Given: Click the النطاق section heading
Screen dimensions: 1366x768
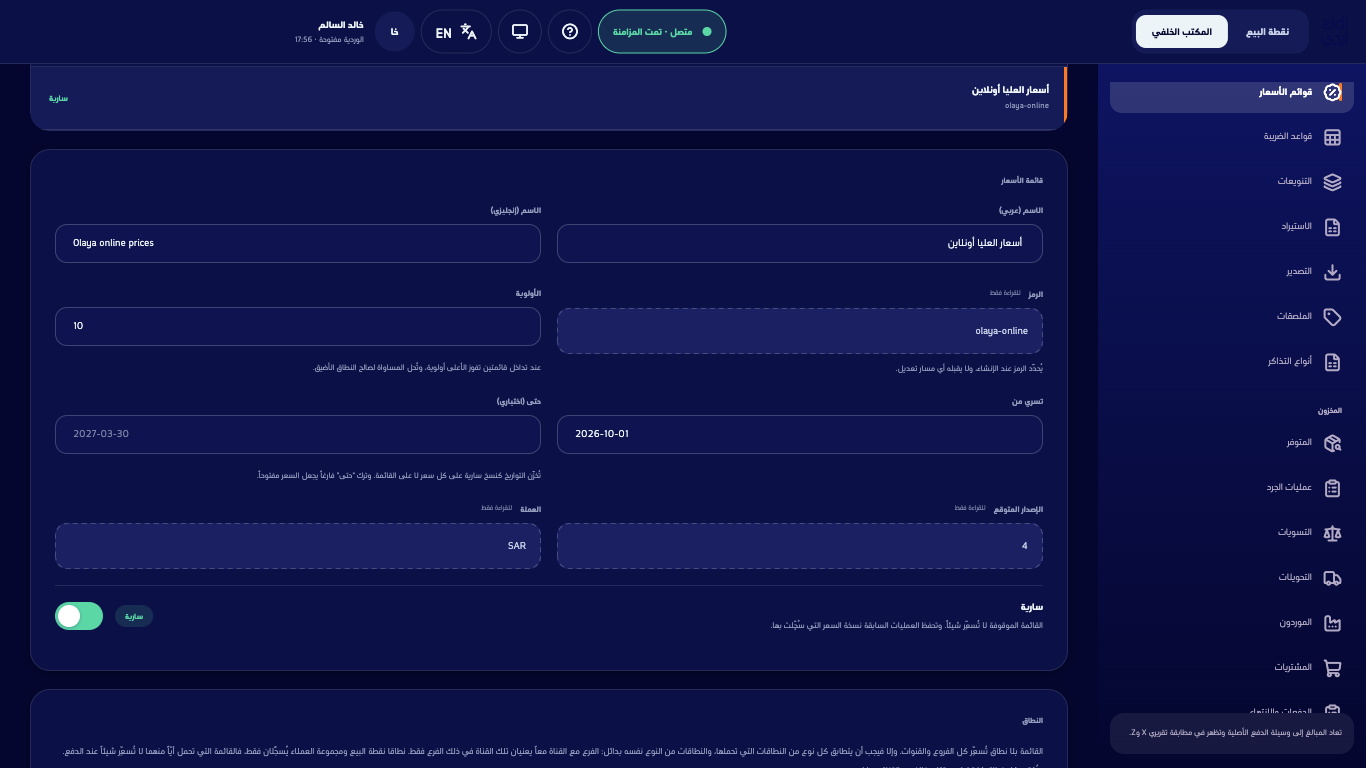Looking at the screenshot, I should pyautogui.click(x=1033, y=720).
